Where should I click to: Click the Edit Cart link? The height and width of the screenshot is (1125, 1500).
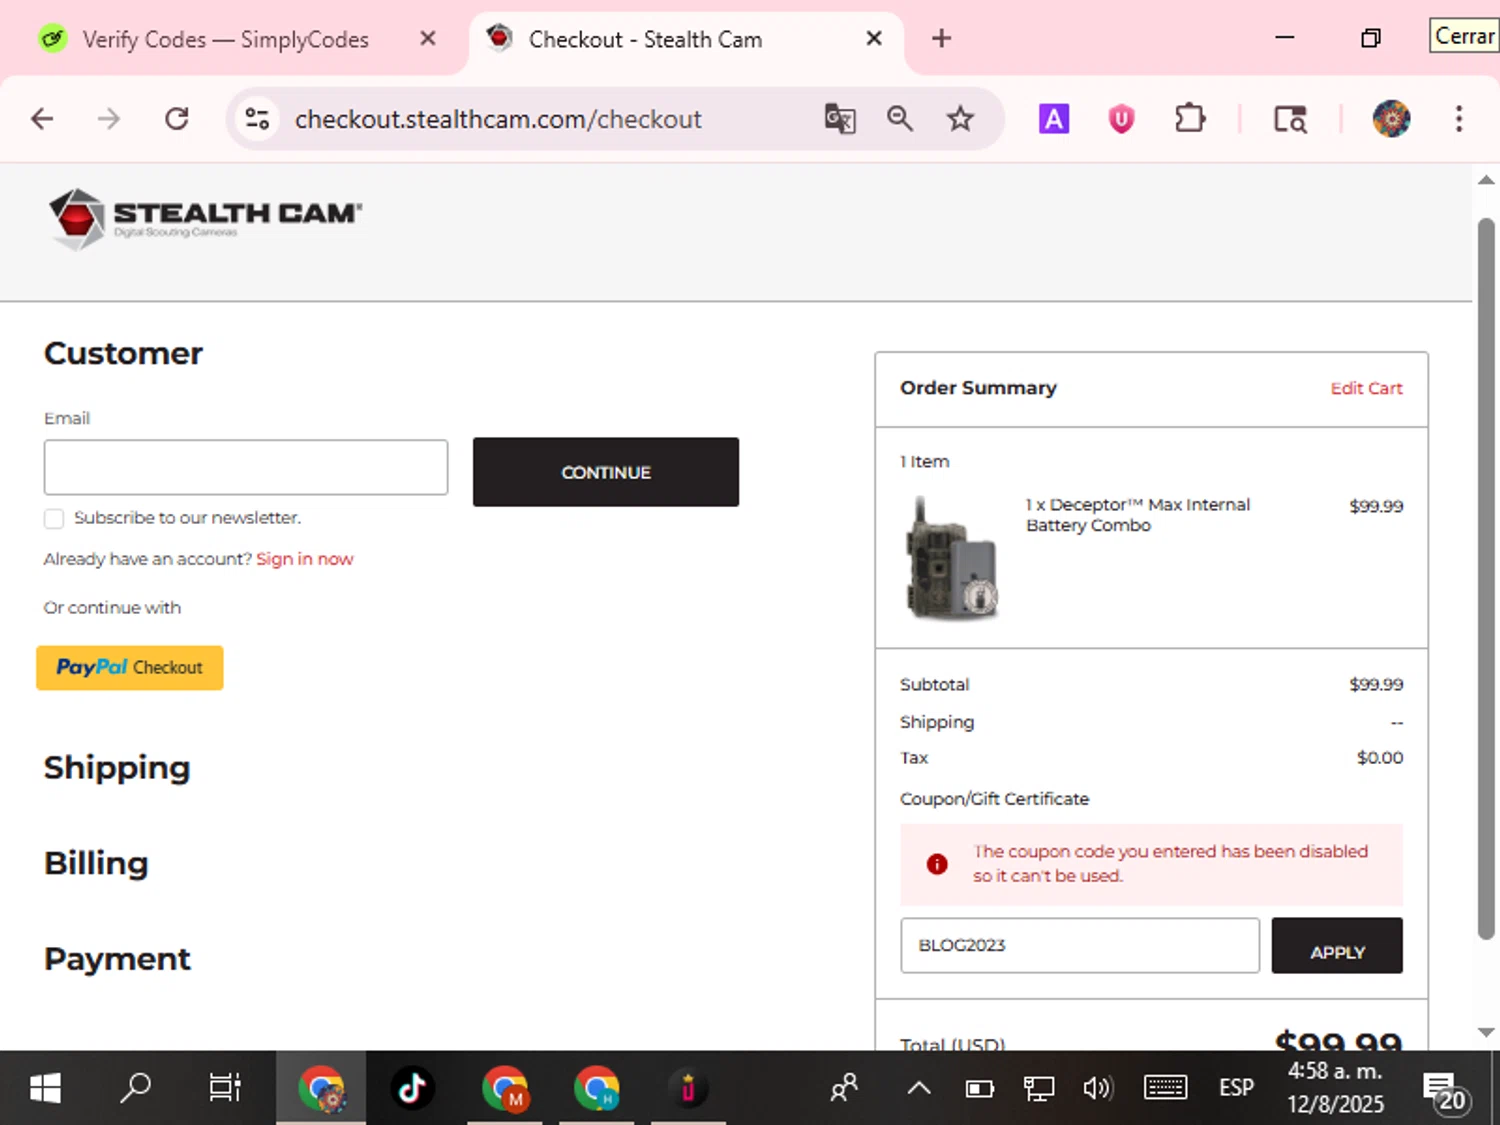(x=1366, y=388)
